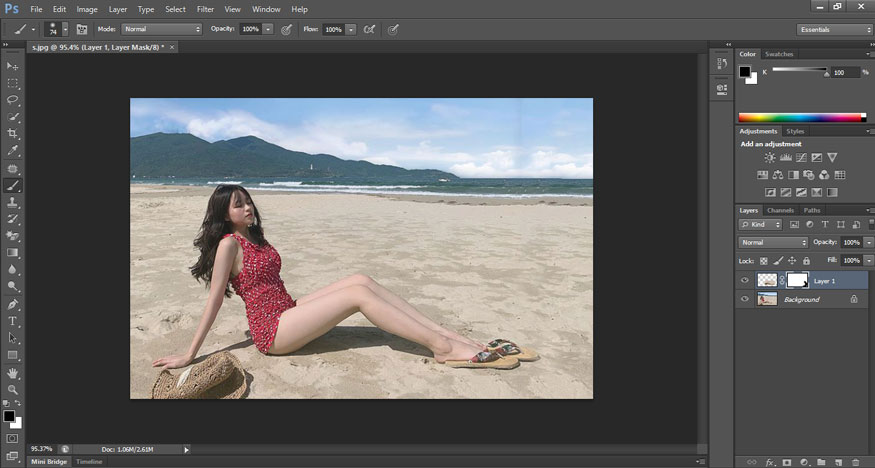Select the Zoom tool
875x468 pixels.
point(13,389)
